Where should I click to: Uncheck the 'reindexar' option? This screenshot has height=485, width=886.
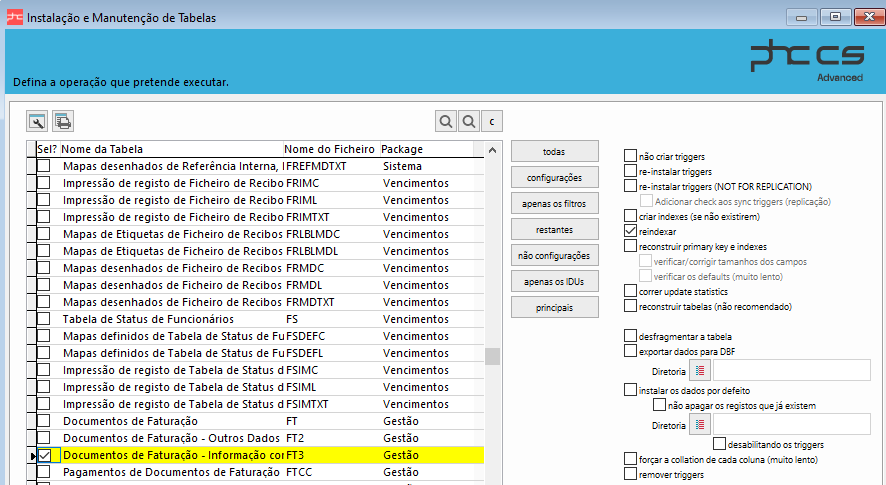click(631, 231)
